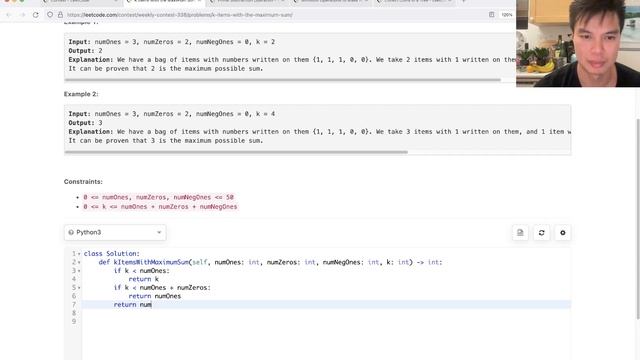This screenshot has height=360, width=640.
Task: Click the browser back arrow
Action: (x=8, y=15)
